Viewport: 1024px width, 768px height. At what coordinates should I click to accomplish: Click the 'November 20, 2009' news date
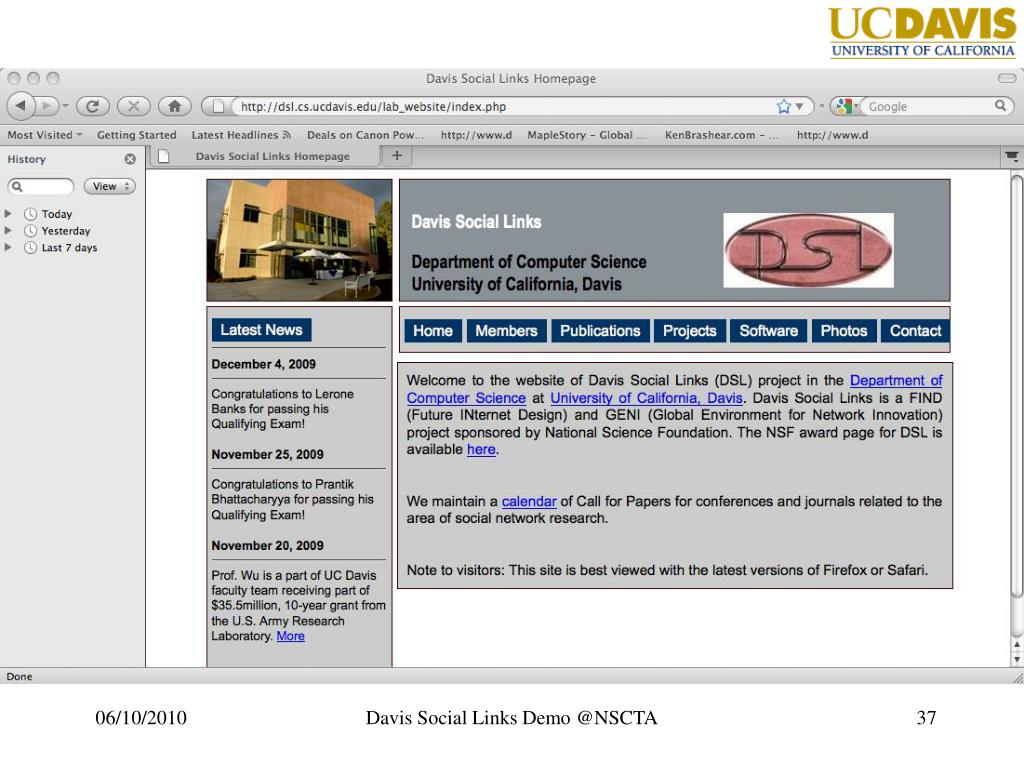pos(267,546)
